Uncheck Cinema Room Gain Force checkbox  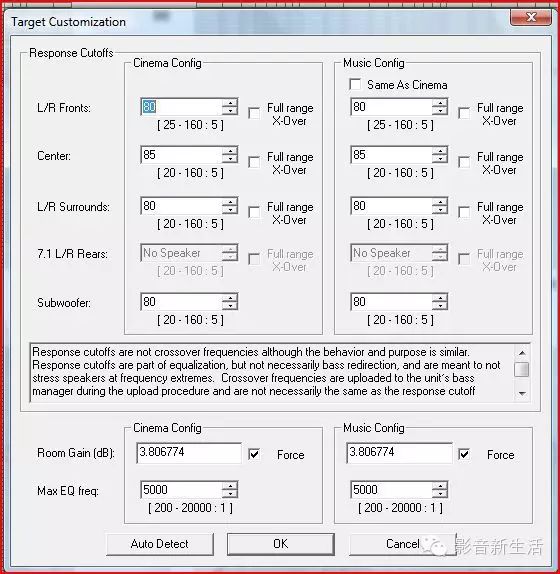point(254,454)
